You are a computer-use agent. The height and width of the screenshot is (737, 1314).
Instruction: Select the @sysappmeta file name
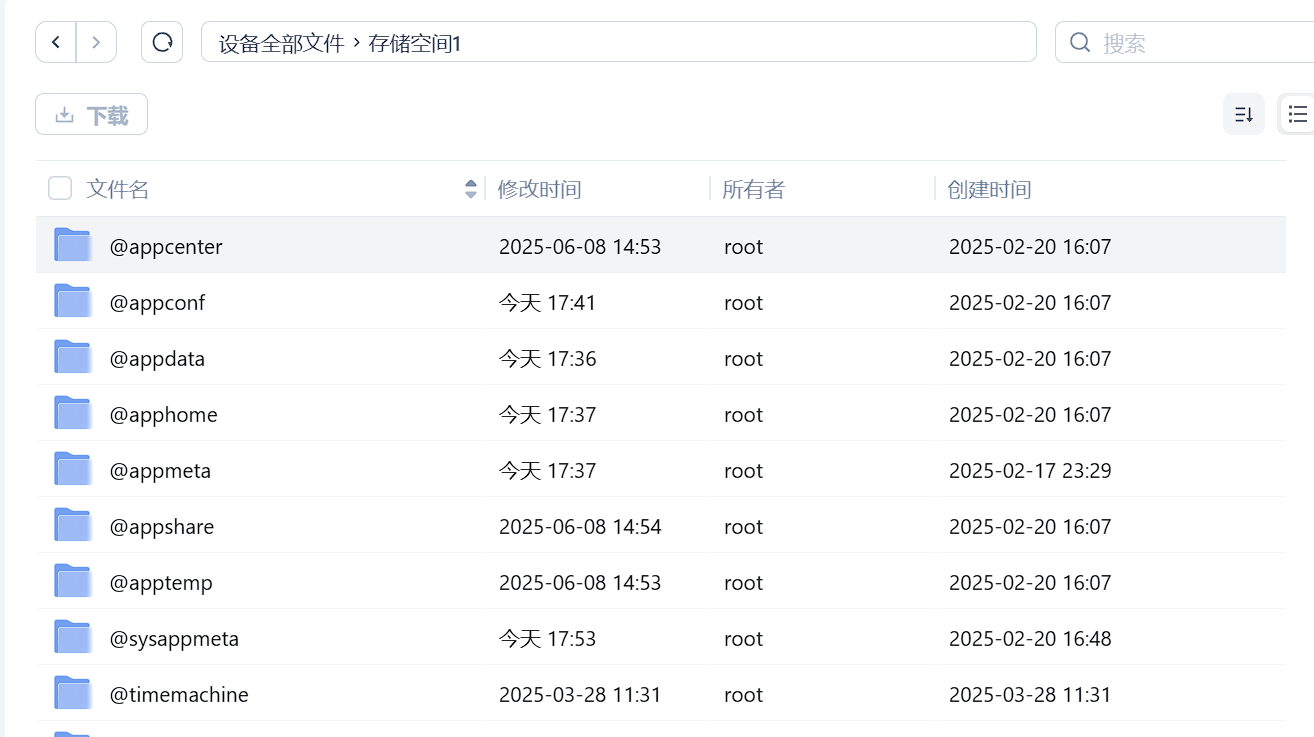[x=174, y=638]
